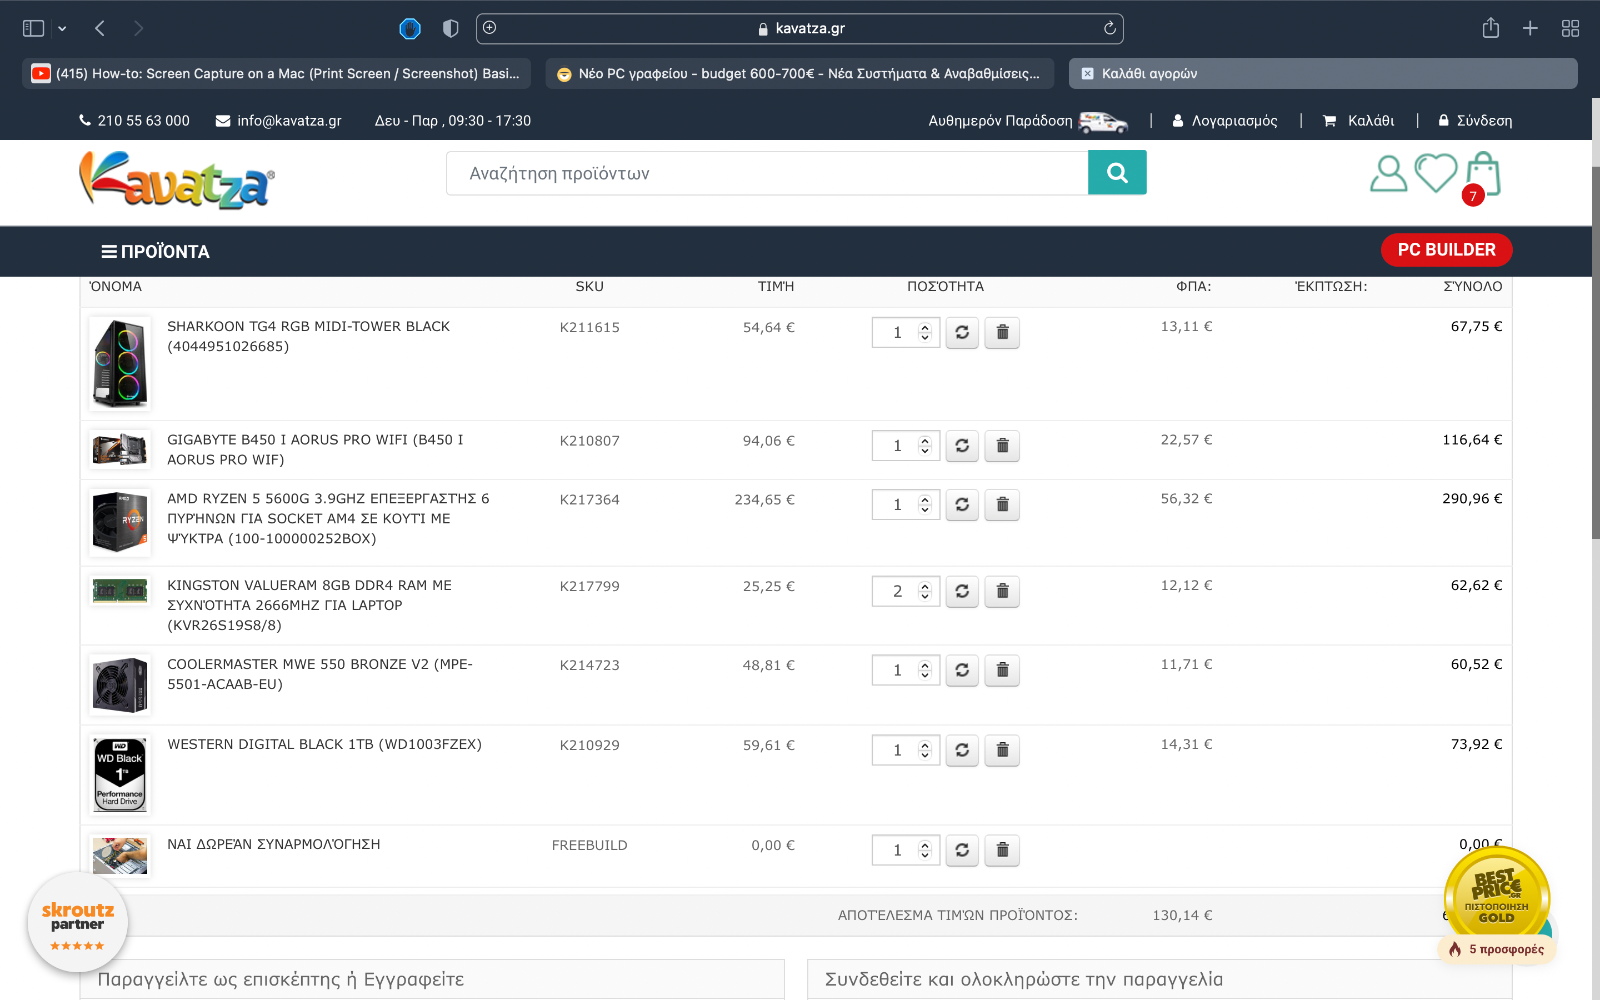Viewport: 1600px width, 1000px height.
Task: Click in product search field
Action: (x=767, y=173)
